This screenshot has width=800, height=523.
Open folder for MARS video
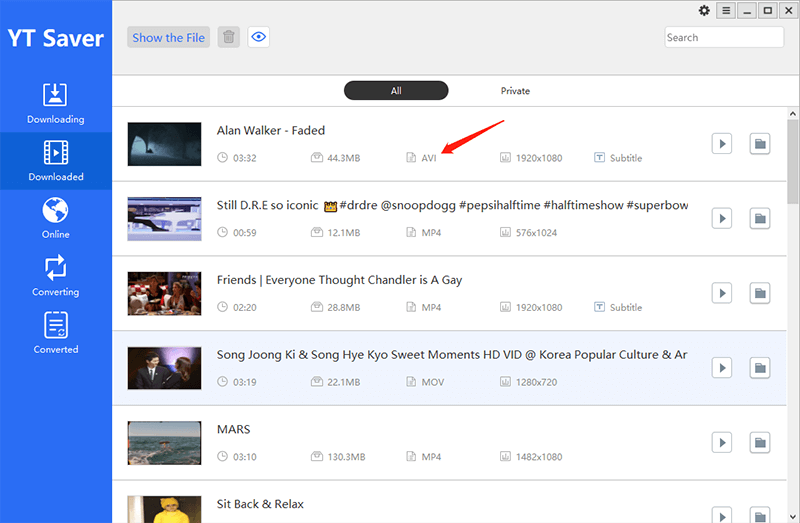760,442
